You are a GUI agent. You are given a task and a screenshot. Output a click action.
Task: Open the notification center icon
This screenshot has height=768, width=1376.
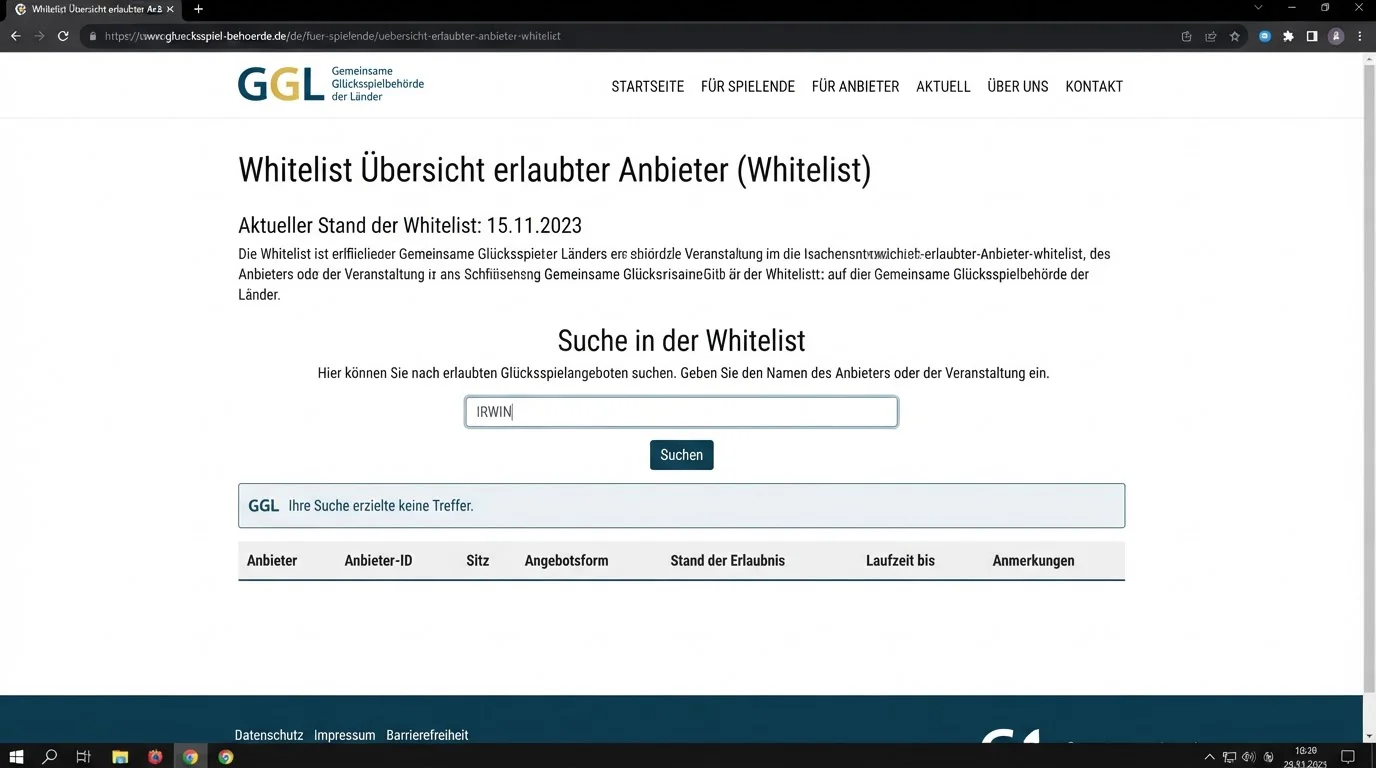point(1348,757)
